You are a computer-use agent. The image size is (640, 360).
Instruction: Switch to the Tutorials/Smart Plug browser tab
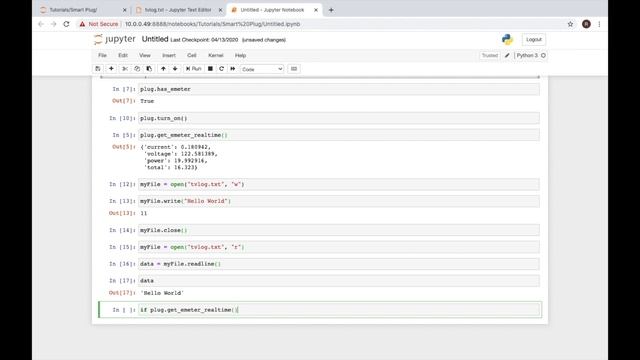click(x=73, y=10)
